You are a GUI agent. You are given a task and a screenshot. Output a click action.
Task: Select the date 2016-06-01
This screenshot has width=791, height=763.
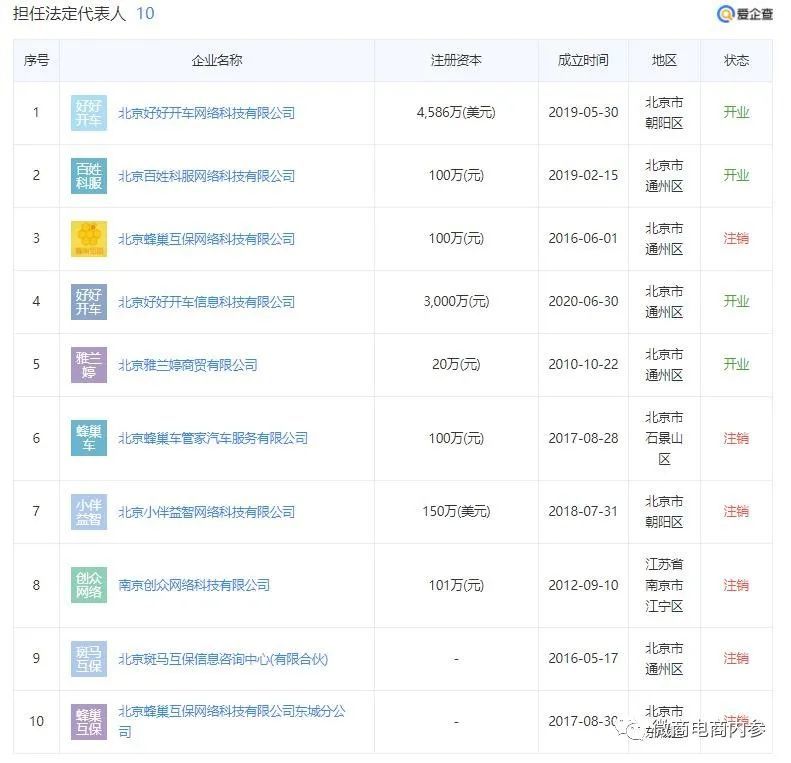click(x=583, y=238)
